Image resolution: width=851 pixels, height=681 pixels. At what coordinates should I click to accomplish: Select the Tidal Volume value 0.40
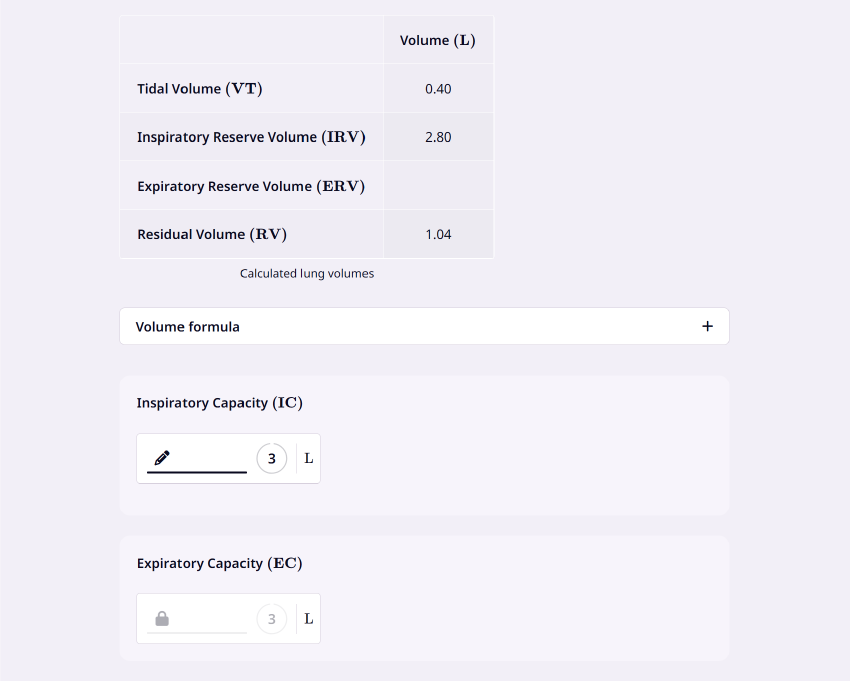(438, 89)
